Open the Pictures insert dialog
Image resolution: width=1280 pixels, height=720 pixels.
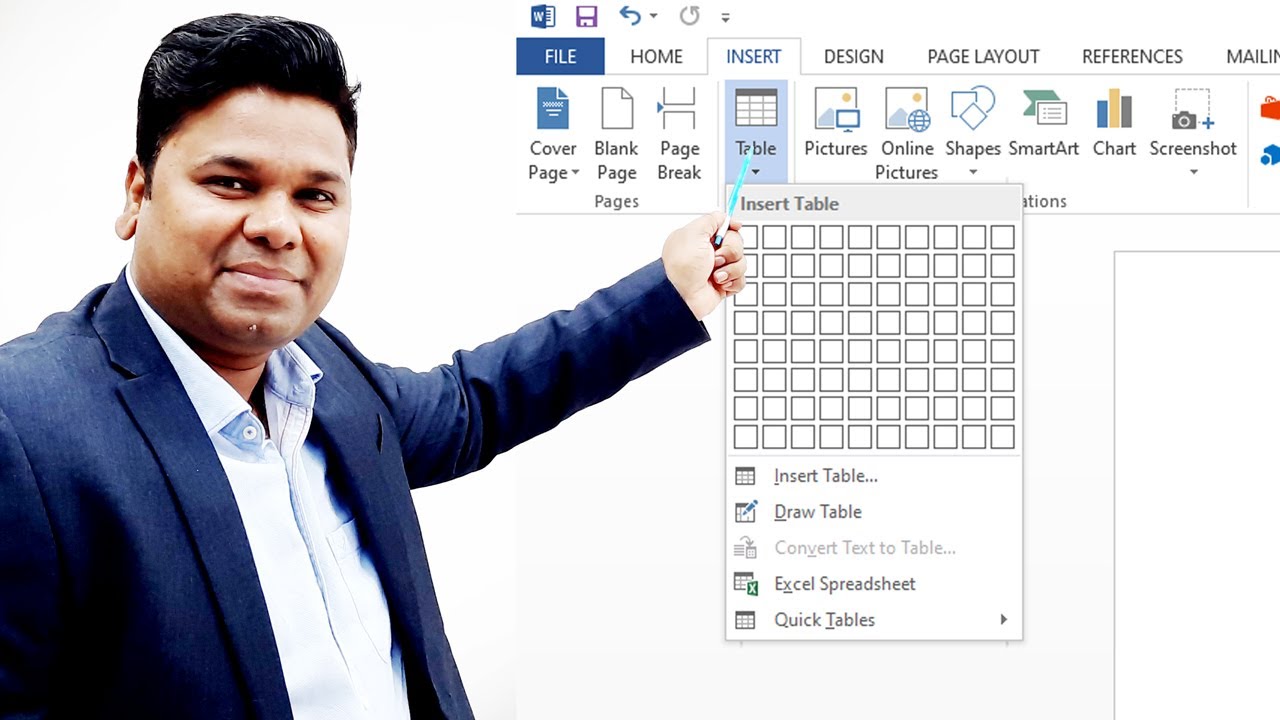(835, 125)
